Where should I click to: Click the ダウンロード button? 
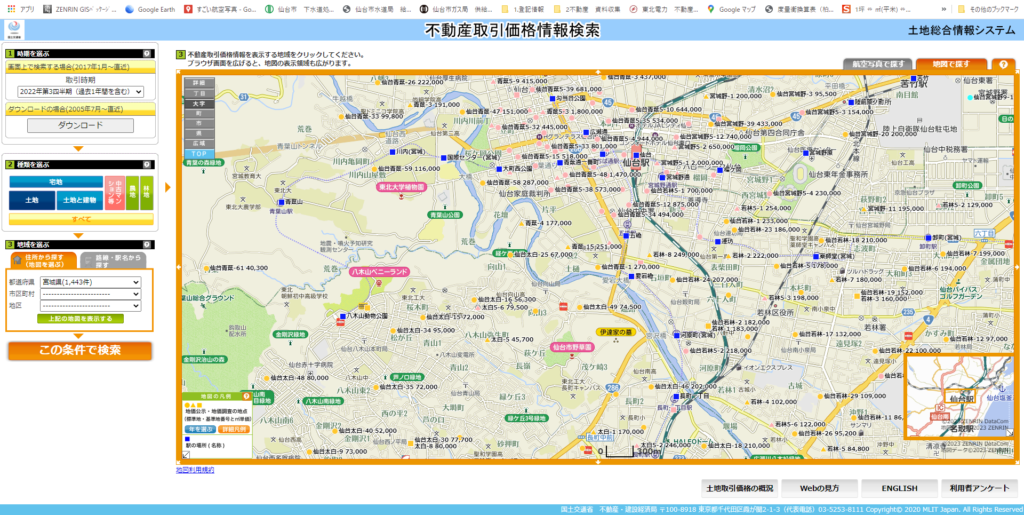(x=80, y=125)
